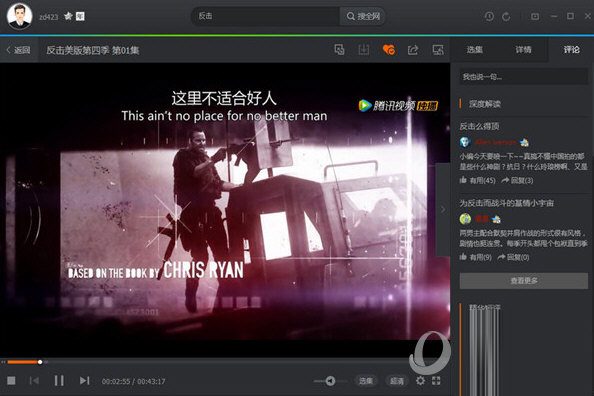The width and height of the screenshot is (594, 396).
Task: Skip to next episode button
Action: tap(84, 380)
